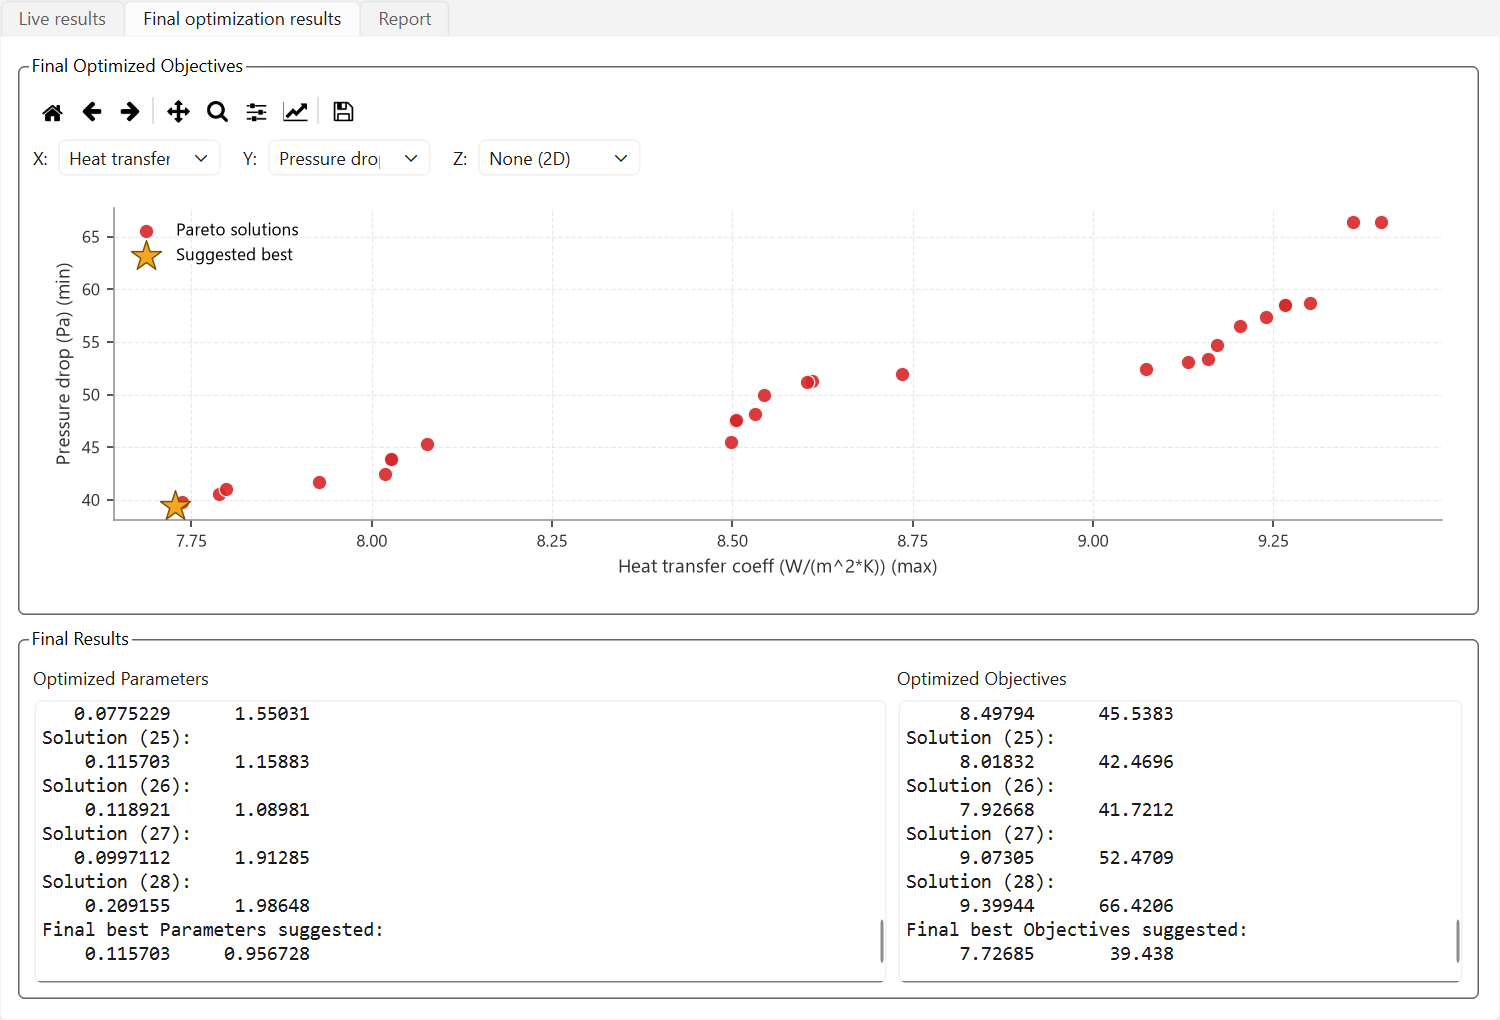Viewport: 1500px width, 1020px height.
Task: Click the objective value 8.49794
Action: 997,714
